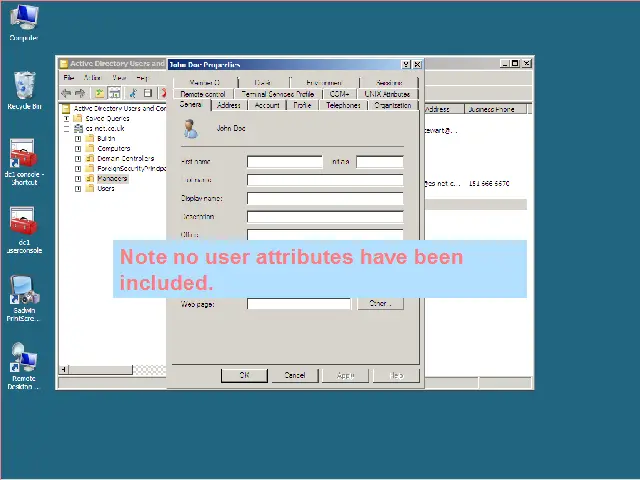Open the File menu
640x480 pixels.
(69, 78)
